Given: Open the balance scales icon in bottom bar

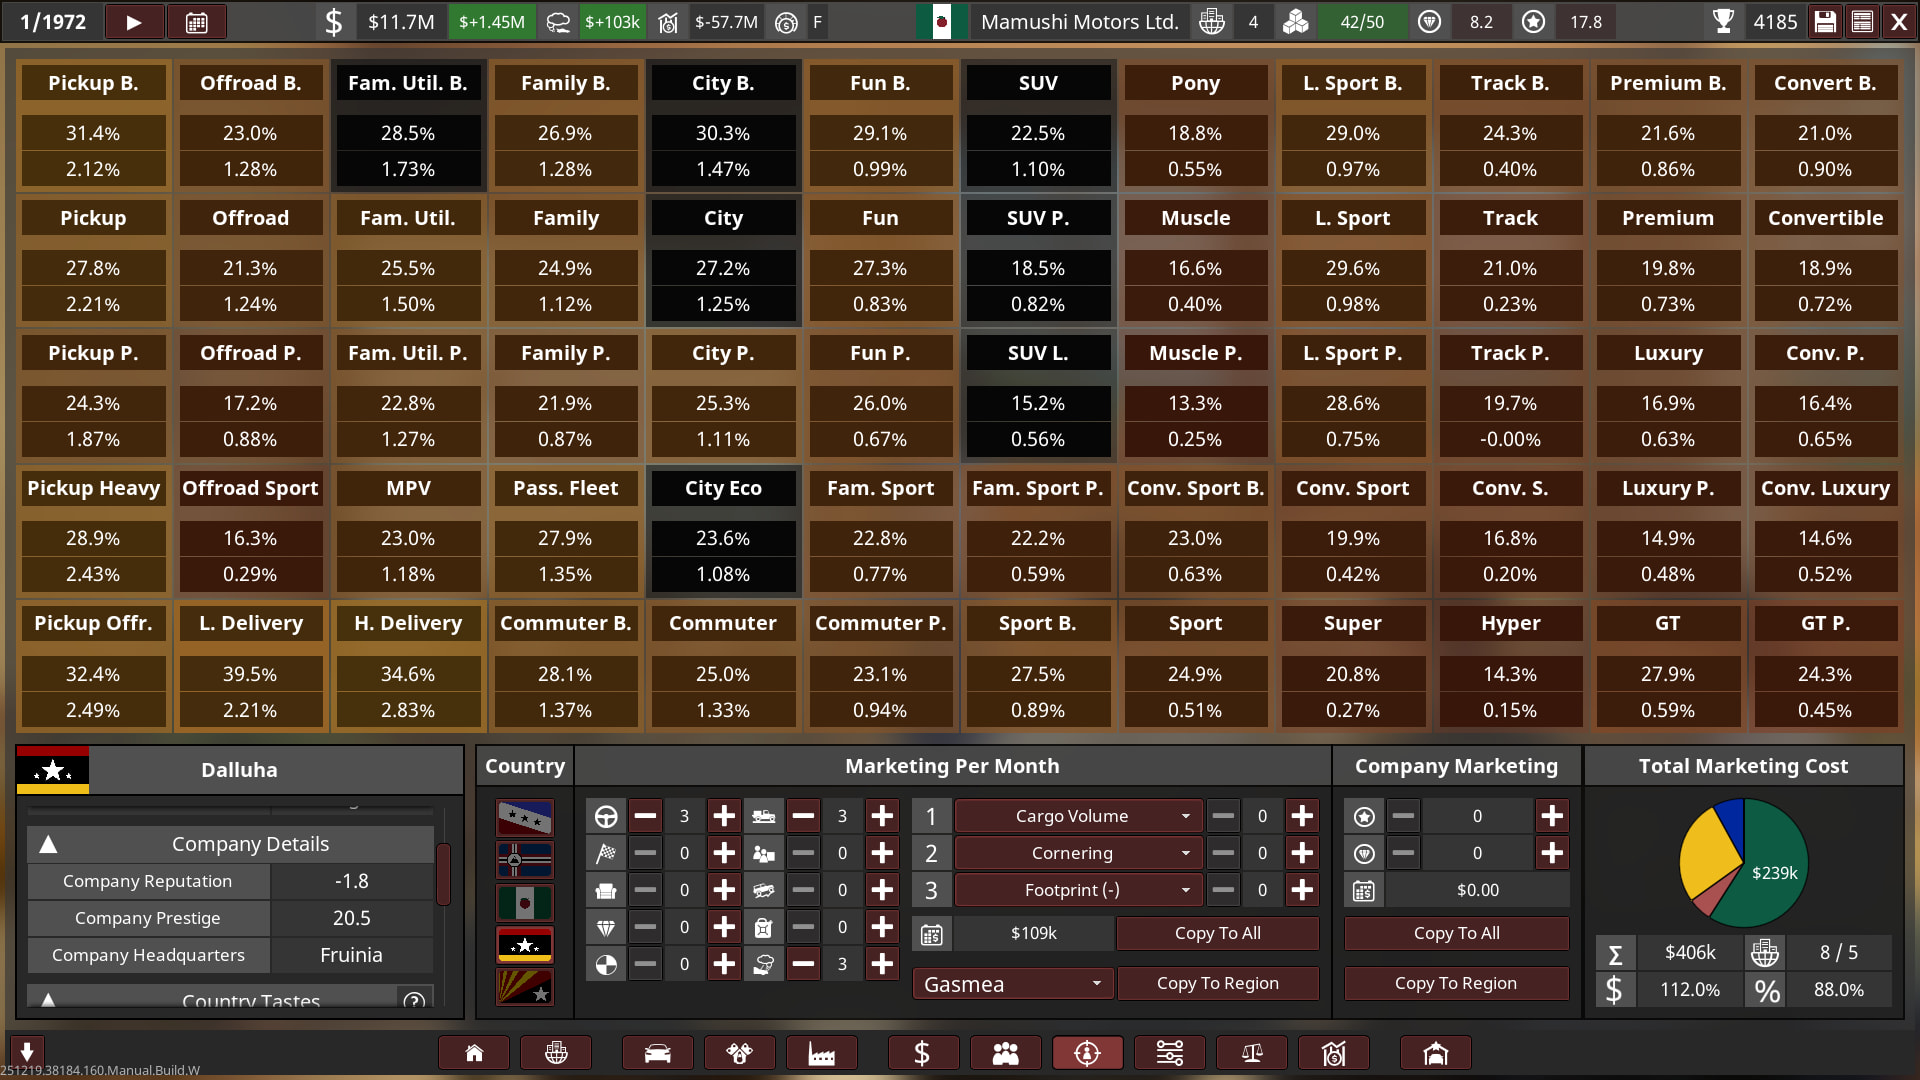Looking at the screenshot, I should (x=1251, y=1053).
